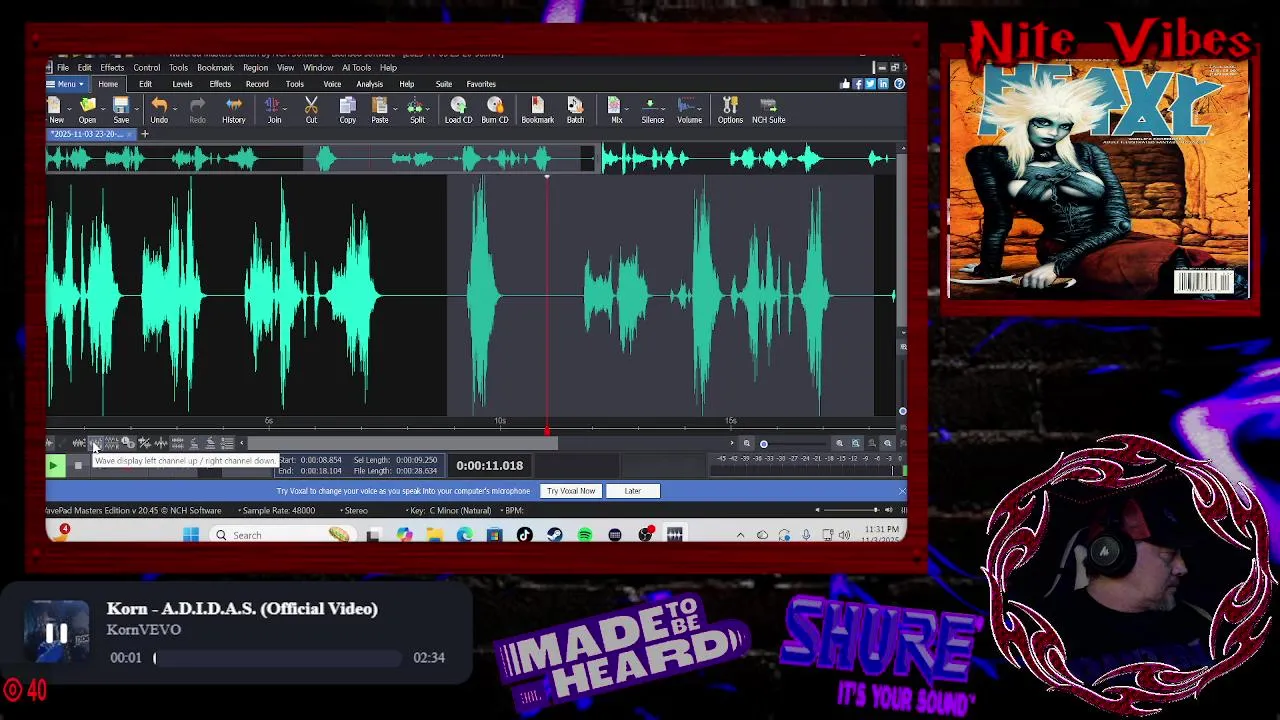Open the Options wrench icon
The height and width of the screenshot is (720, 1280).
(730, 110)
